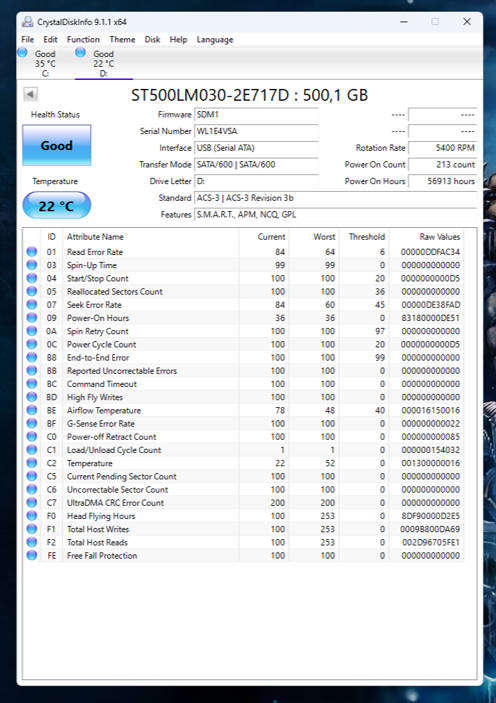496x703 pixels.
Task: Click status icon for Command Timeout
Action: 31,384
